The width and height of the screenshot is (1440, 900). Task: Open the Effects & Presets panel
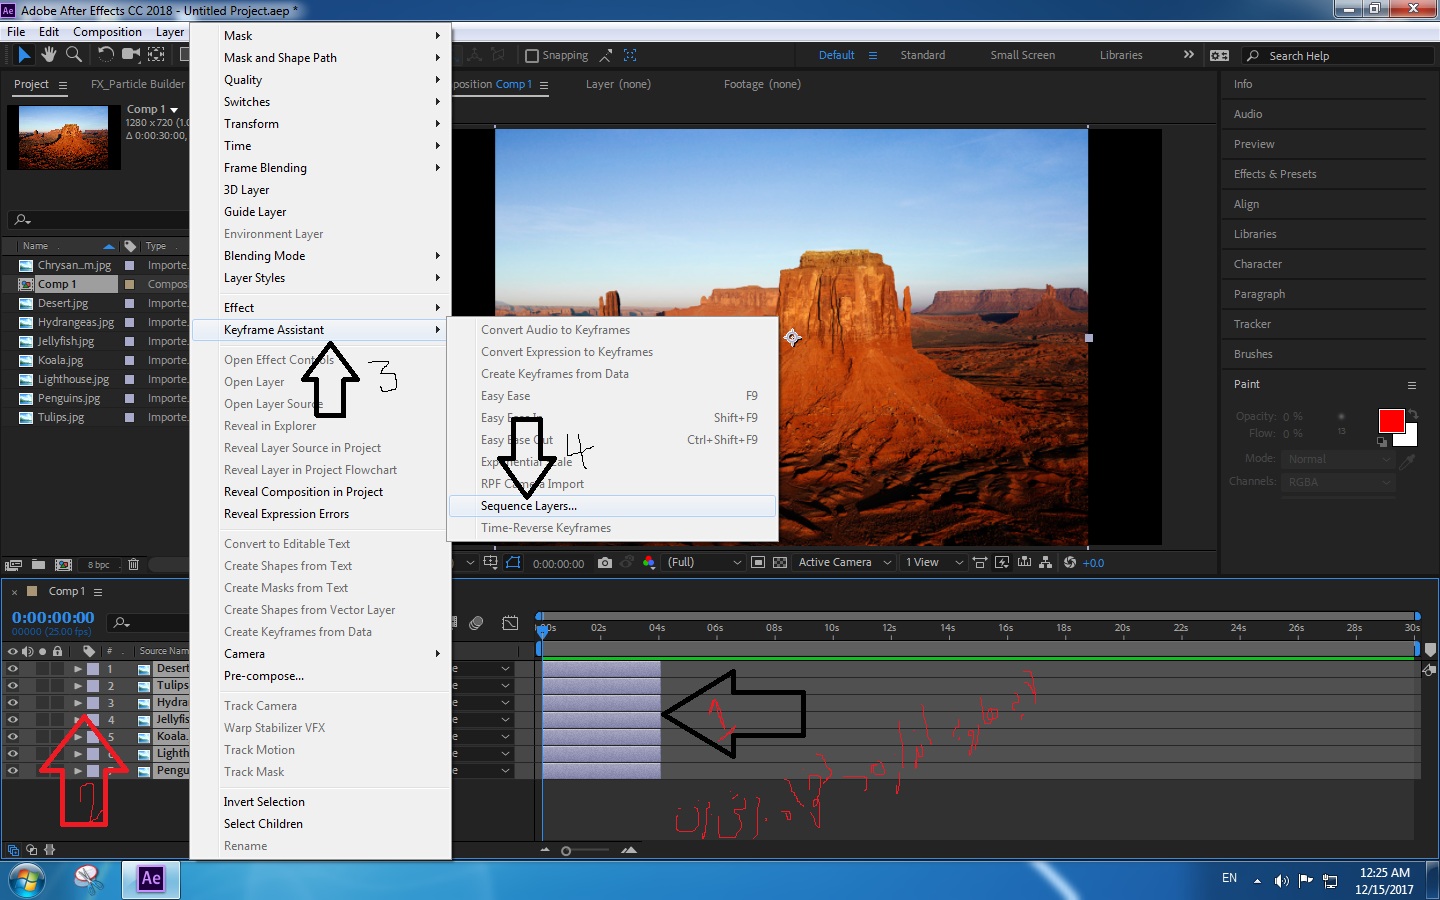pyautogui.click(x=1275, y=174)
